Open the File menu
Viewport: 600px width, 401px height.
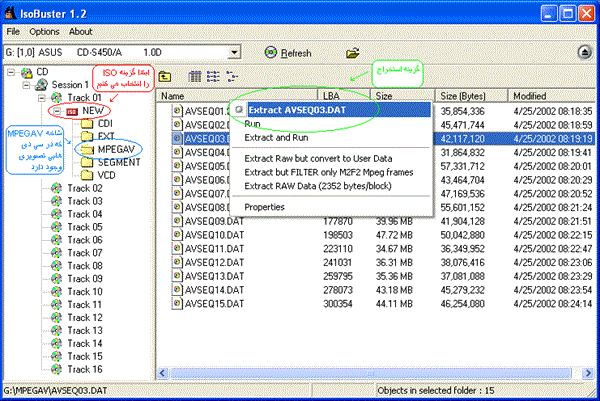[13, 32]
